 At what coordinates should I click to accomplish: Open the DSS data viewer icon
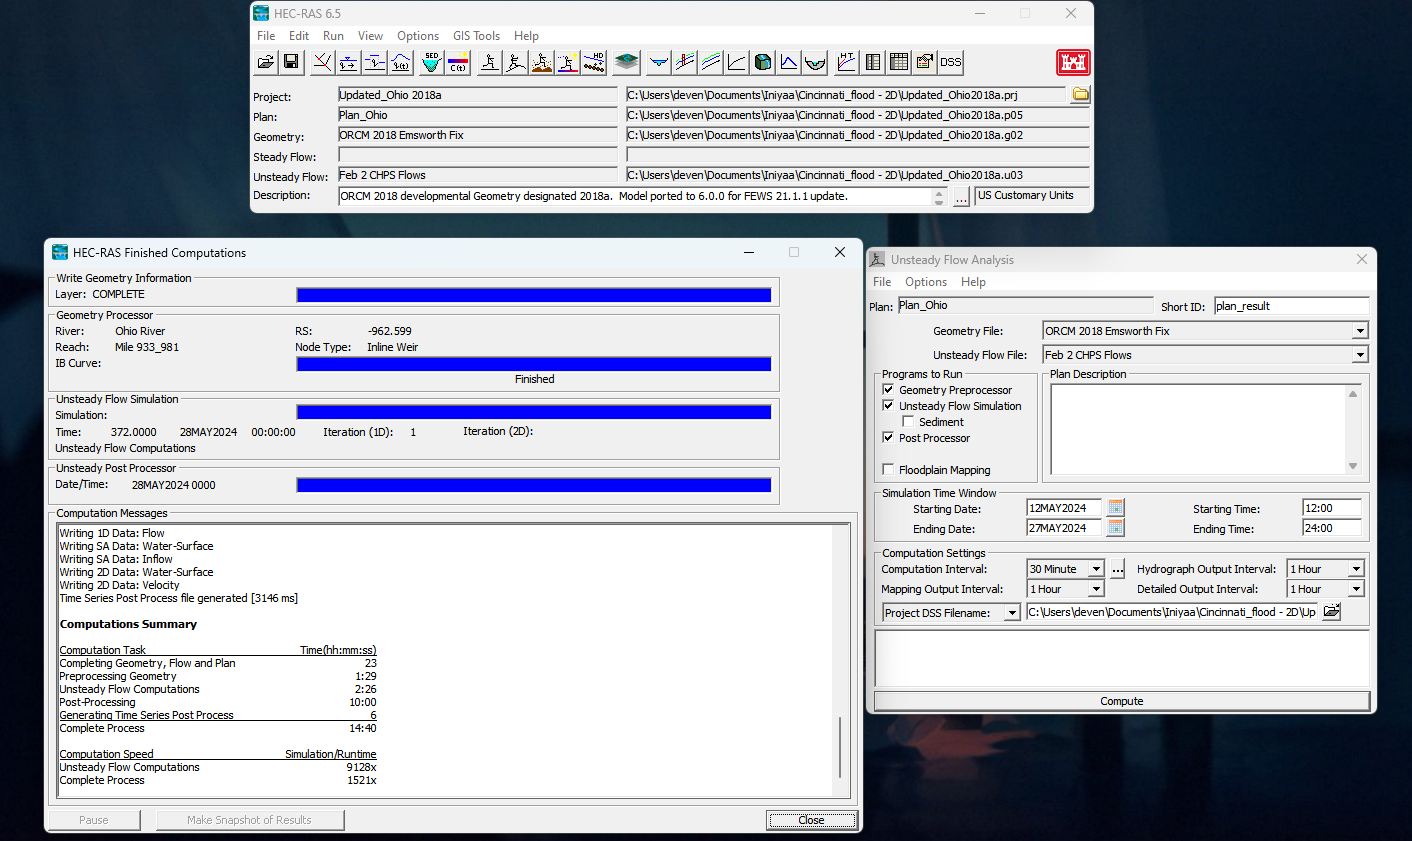[x=951, y=62]
